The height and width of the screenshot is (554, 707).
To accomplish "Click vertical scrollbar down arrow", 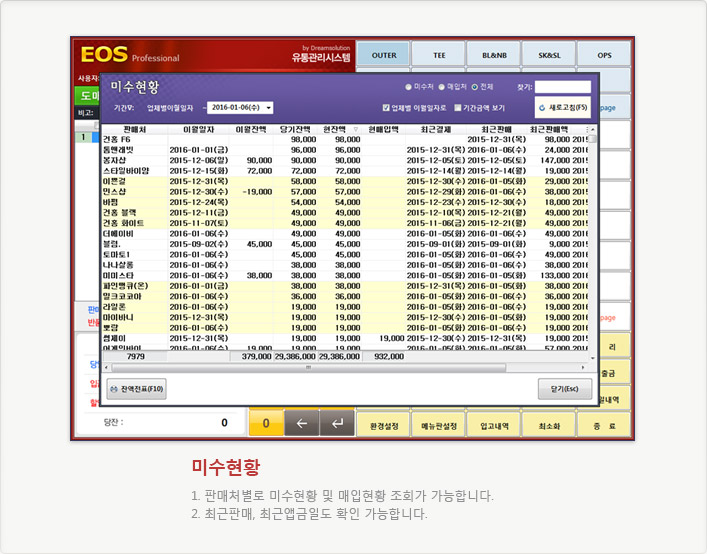I will tap(593, 358).
